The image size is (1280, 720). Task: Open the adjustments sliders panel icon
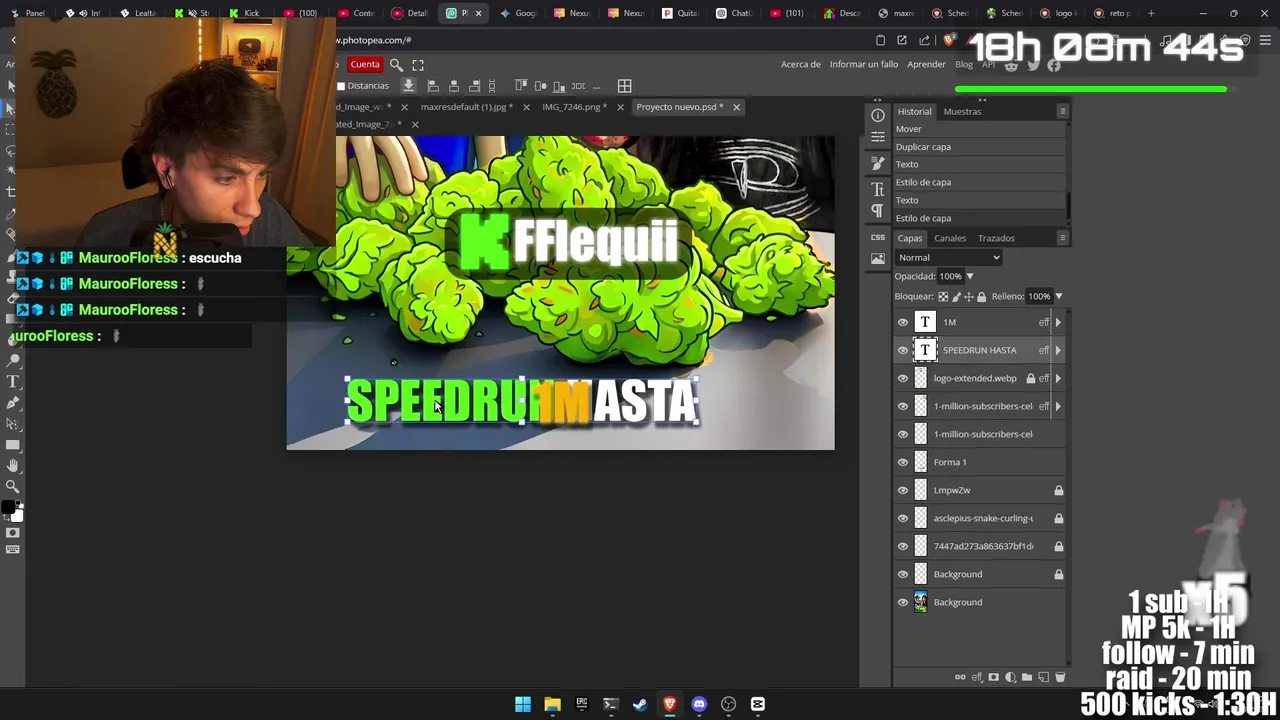point(878,137)
